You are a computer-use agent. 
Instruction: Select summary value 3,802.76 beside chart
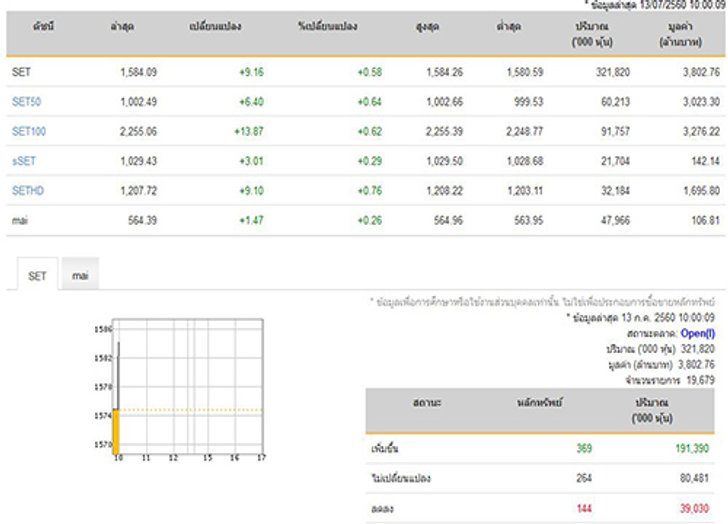pos(696,365)
